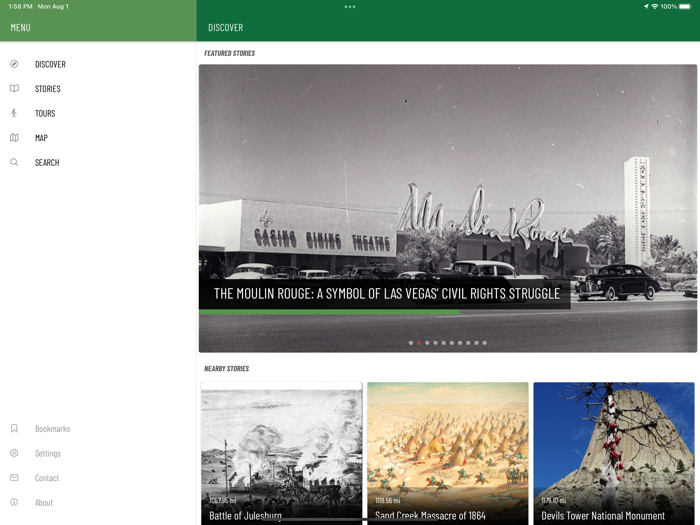
Task: Select the sixth carousel page dot
Action: (x=452, y=343)
